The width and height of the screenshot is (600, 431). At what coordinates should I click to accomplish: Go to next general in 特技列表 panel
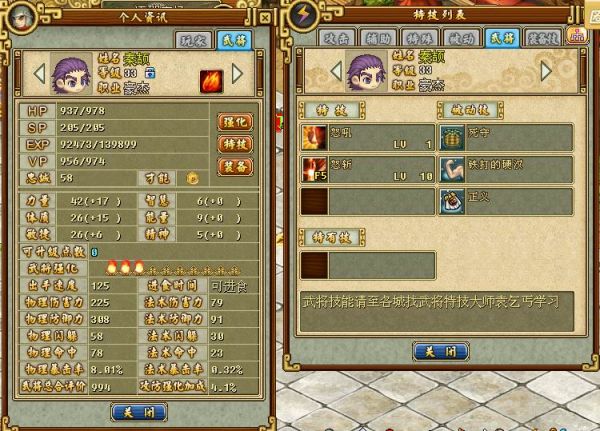click(x=546, y=71)
